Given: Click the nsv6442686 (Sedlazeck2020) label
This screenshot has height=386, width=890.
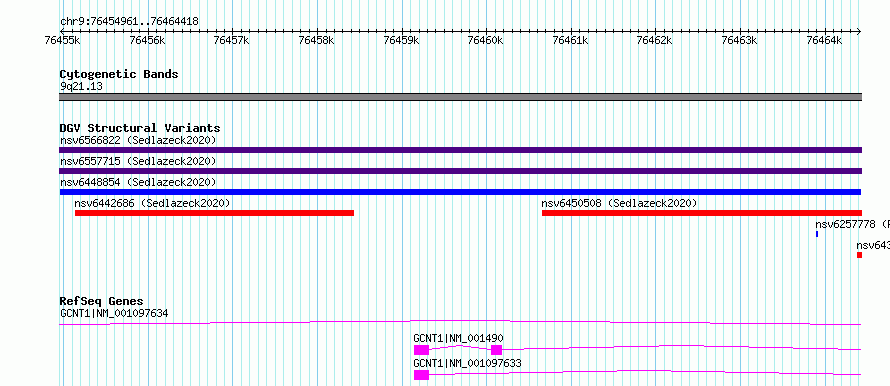Looking at the screenshot, I should (x=152, y=203).
